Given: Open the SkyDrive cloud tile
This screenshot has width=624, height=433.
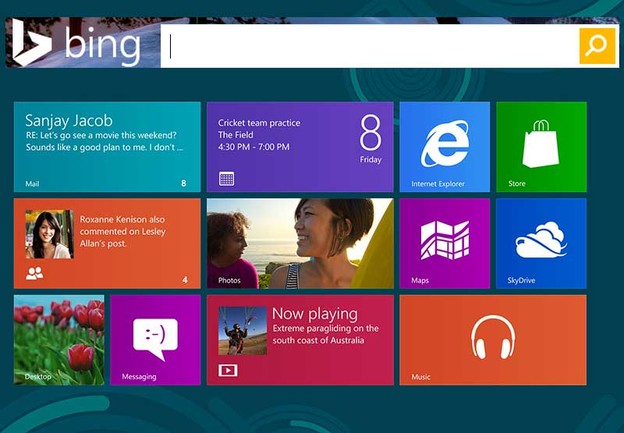Looking at the screenshot, I should tap(541, 243).
